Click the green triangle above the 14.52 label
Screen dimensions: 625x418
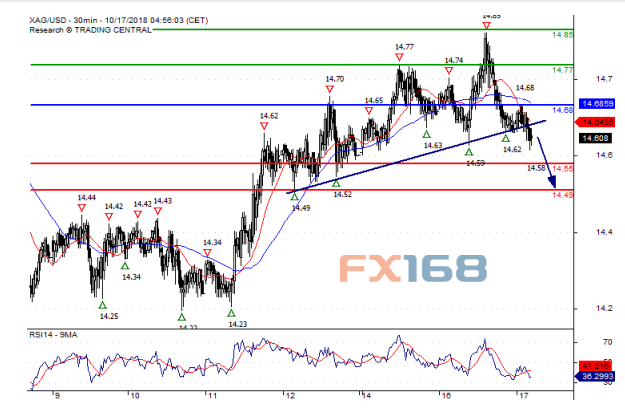[x=335, y=183]
